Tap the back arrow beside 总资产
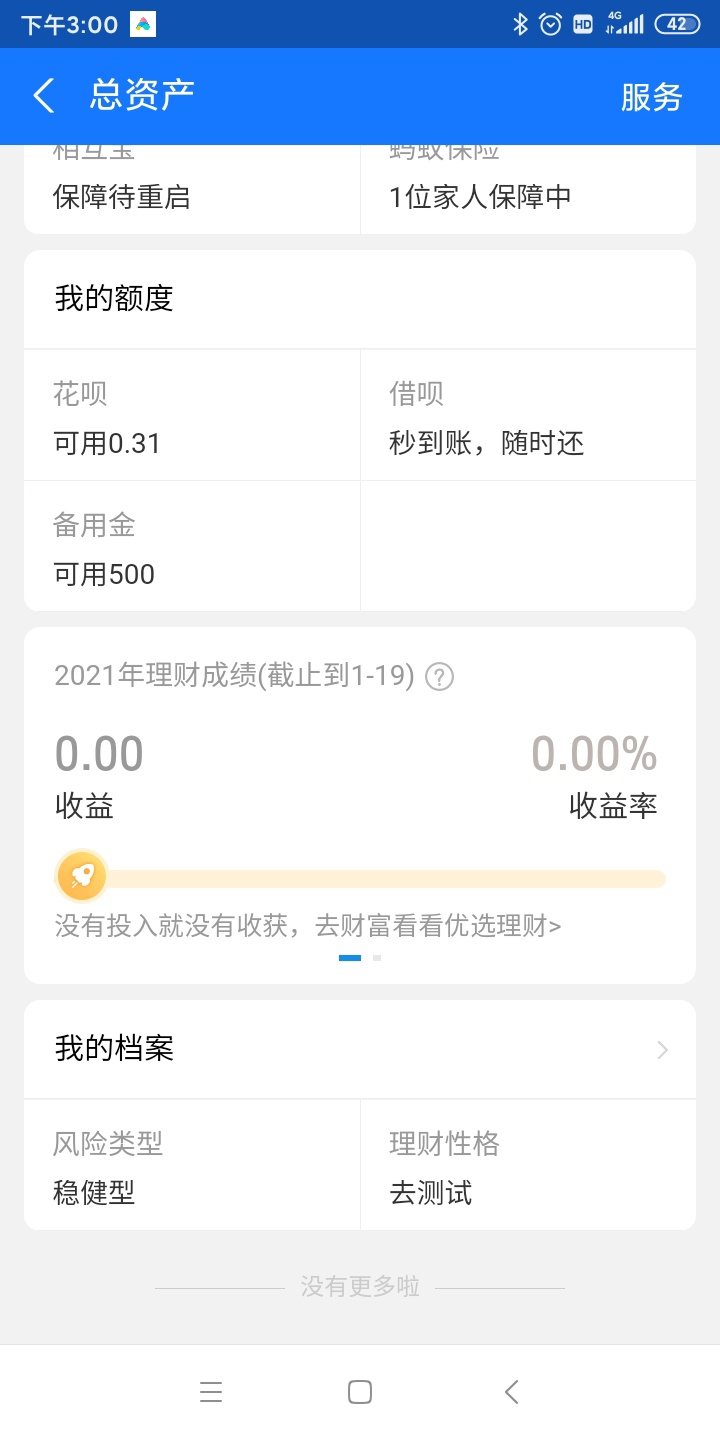 tap(43, 96)
